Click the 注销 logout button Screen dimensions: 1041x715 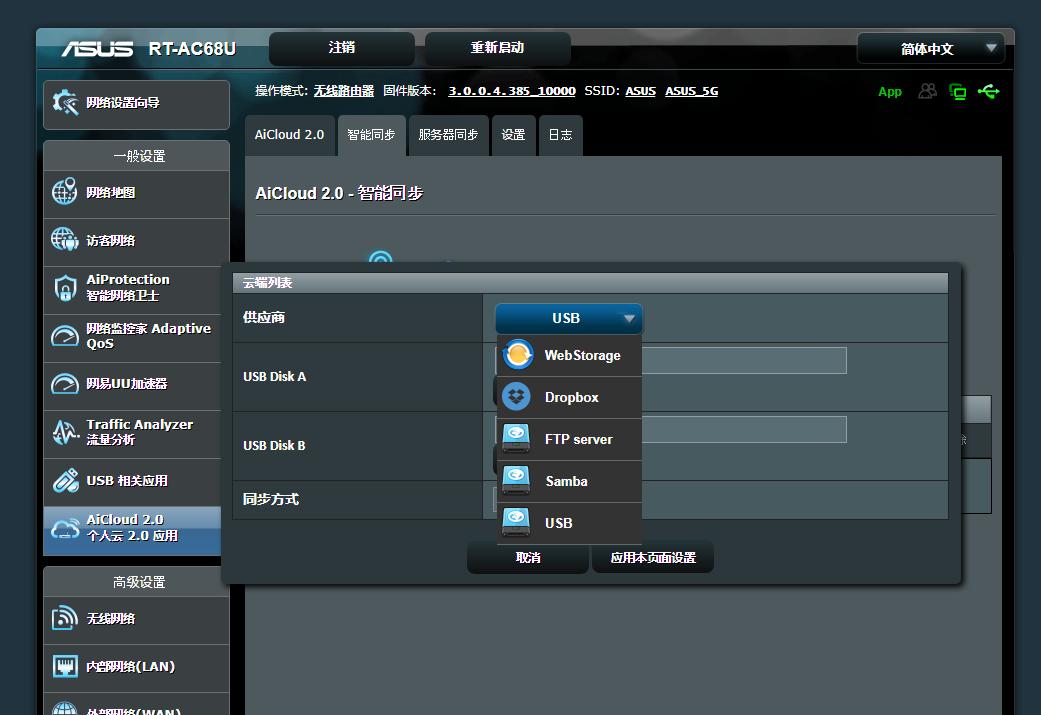coord(341,48)
